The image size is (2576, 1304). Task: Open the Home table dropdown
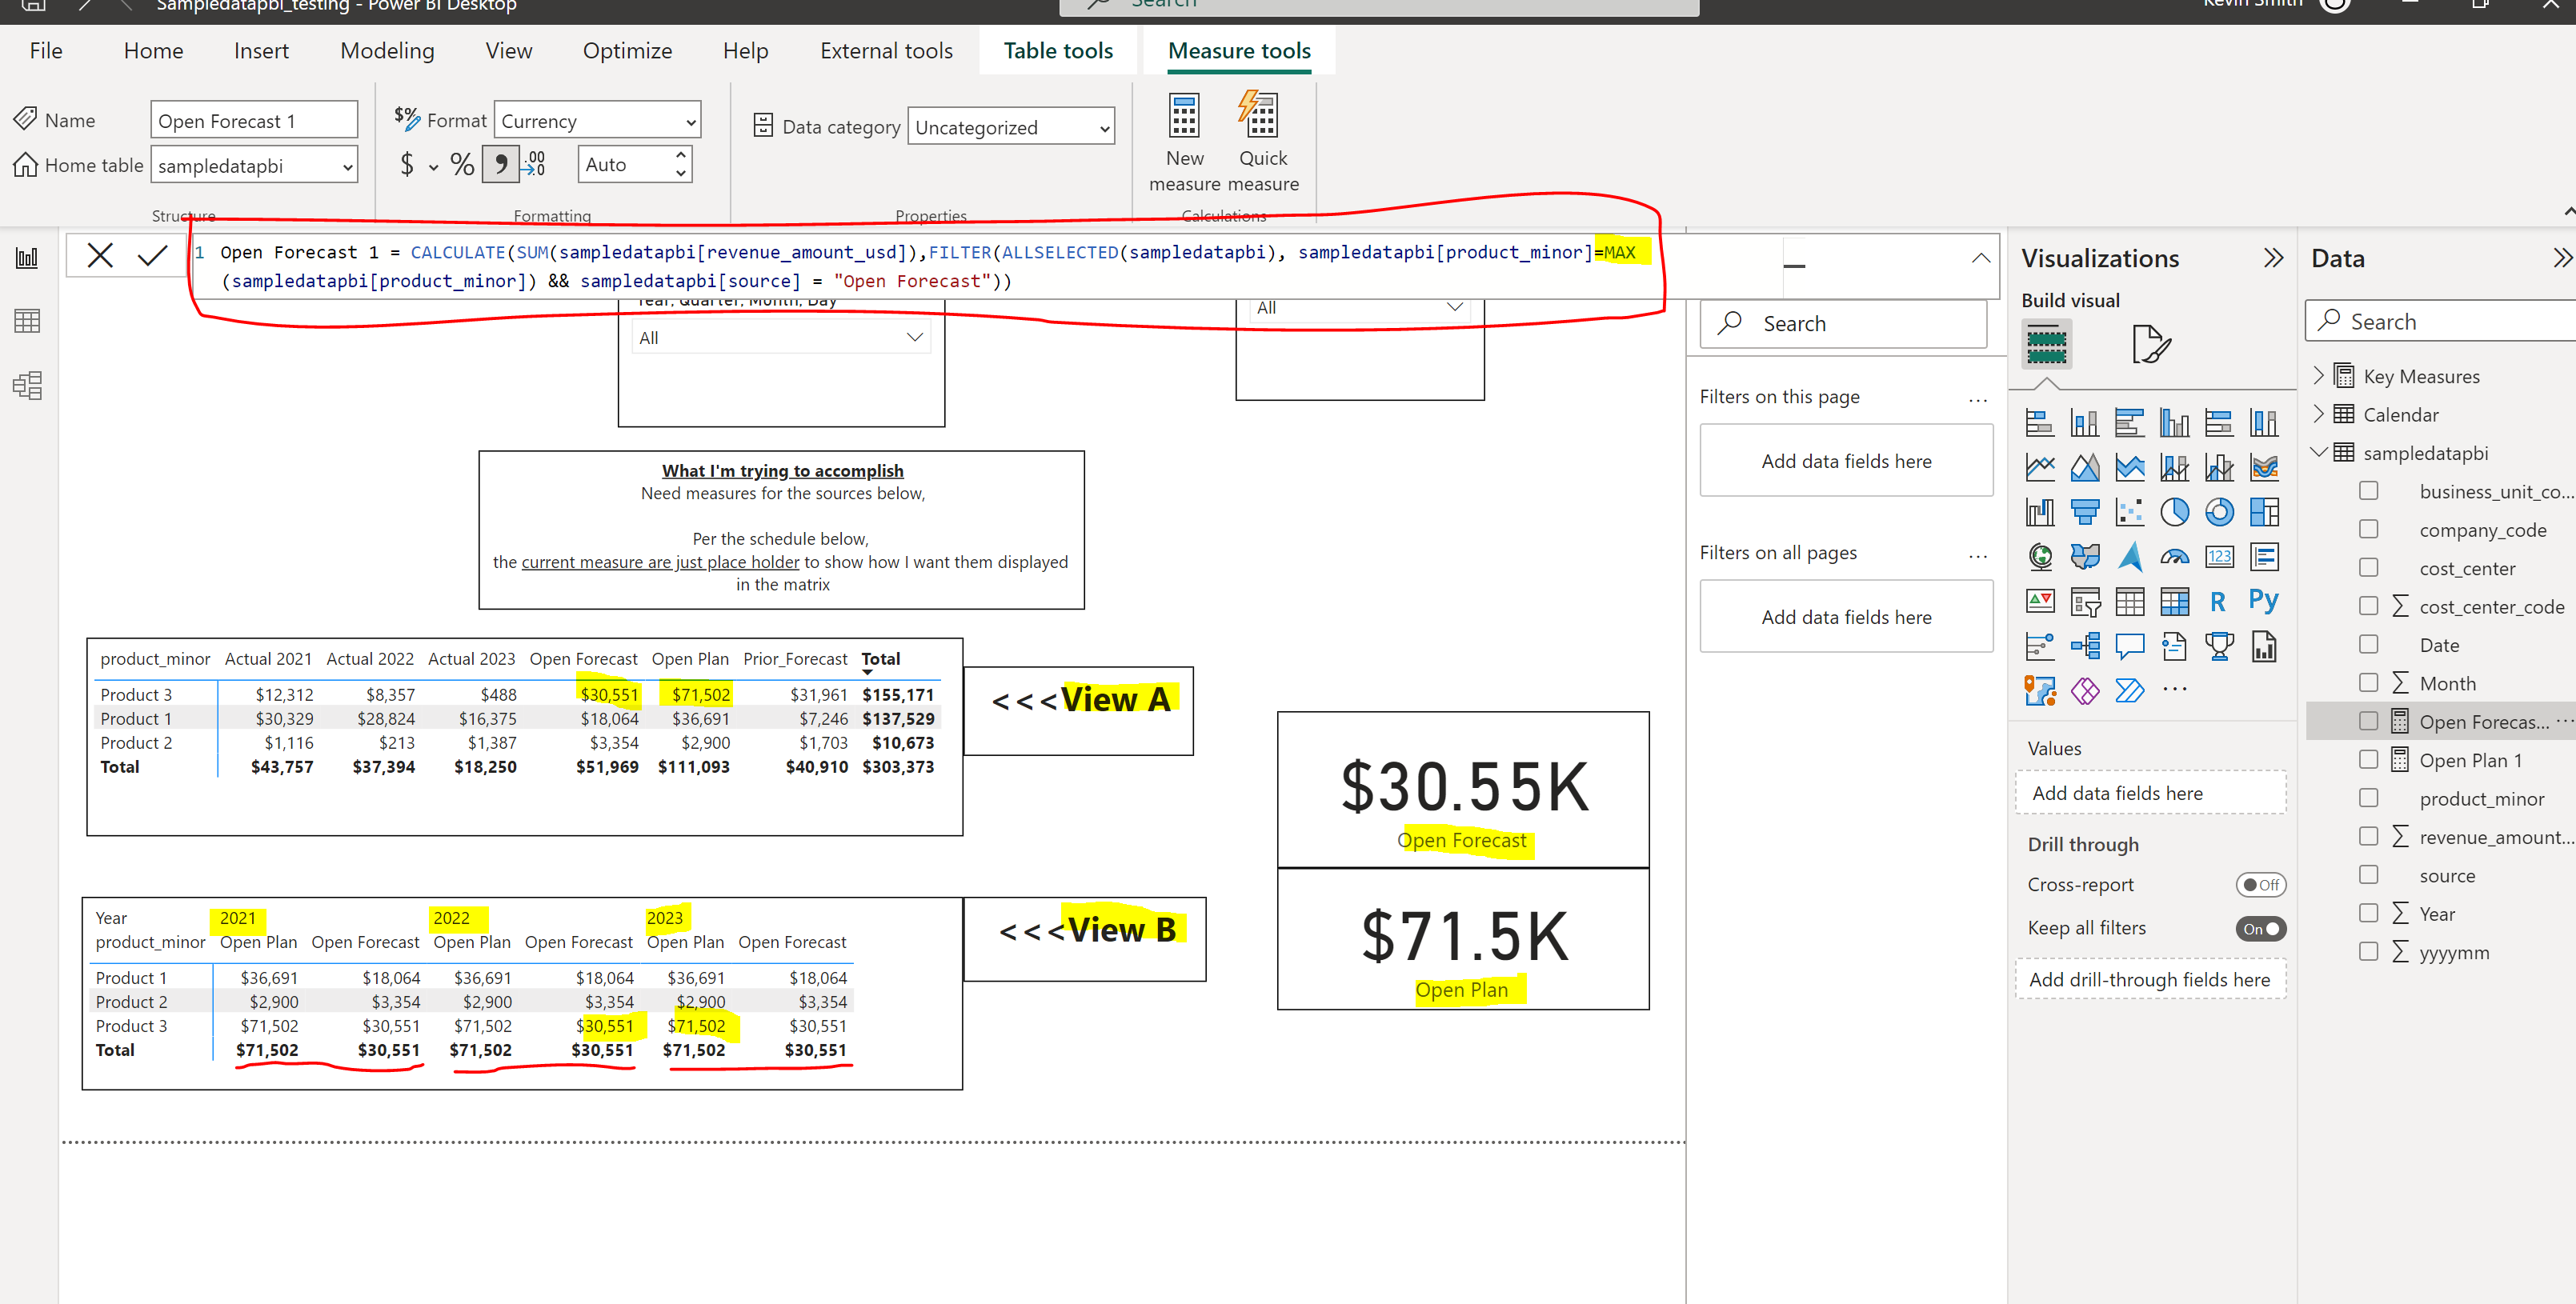point(254,166)
